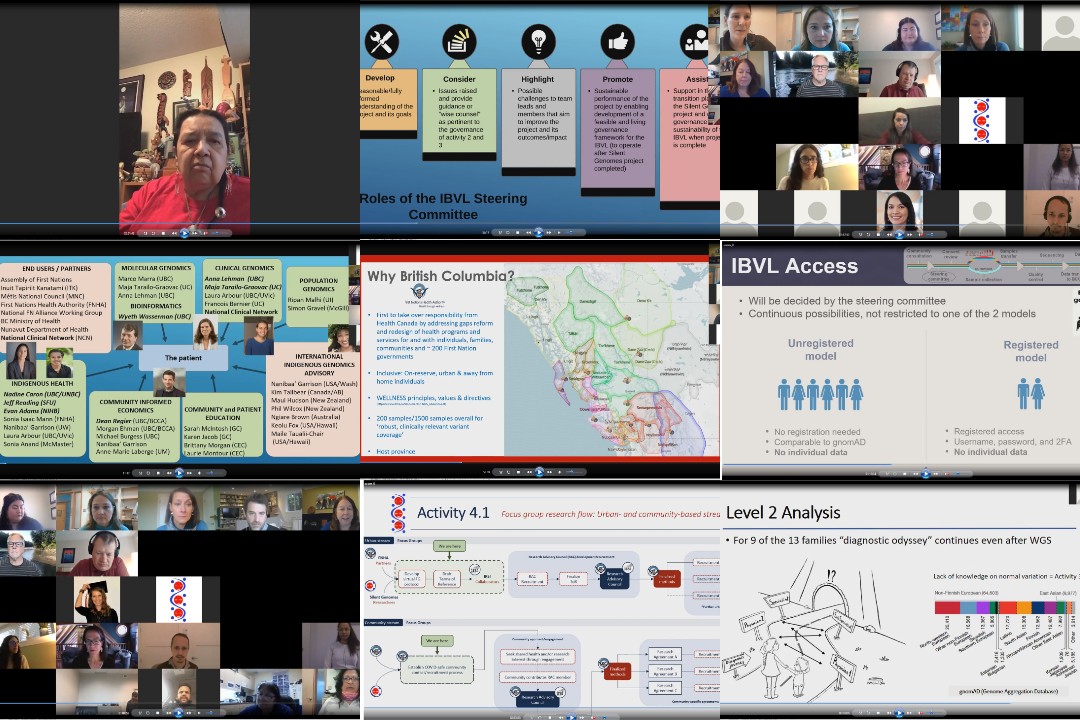Click the five-person Unregistered model icon
The height and width of the screenshot is (720, 1080).
click(820, 394)
